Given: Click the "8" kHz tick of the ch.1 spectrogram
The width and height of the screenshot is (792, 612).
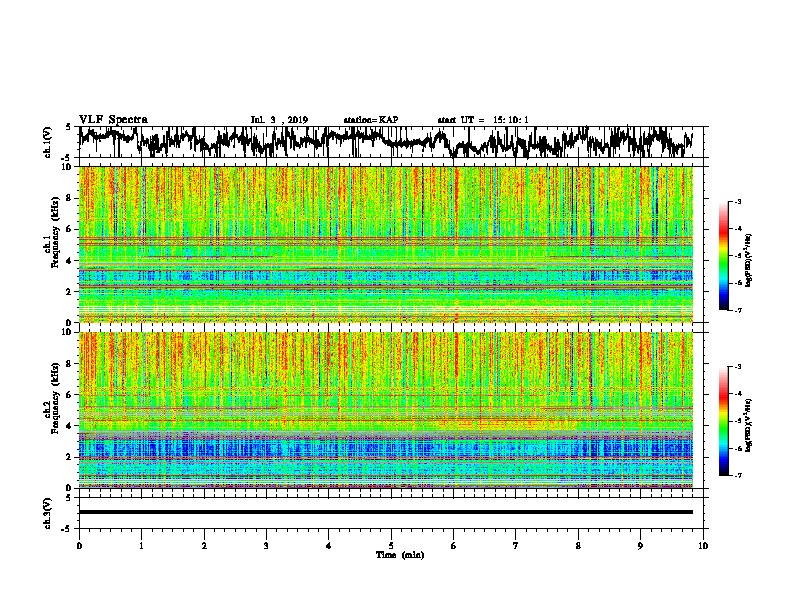Looking at the screenshot, I should click(69, 198).
